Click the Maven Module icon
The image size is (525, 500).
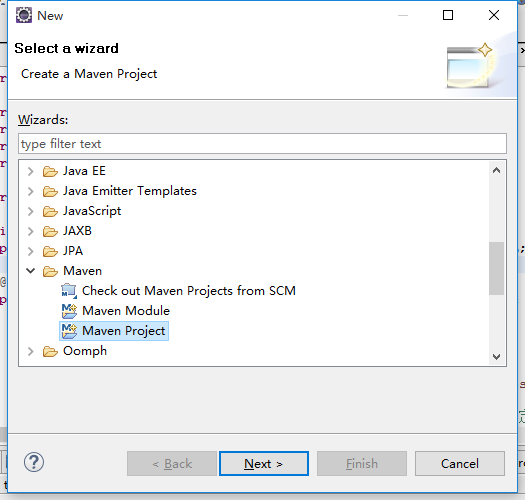[x=69, y=311]
